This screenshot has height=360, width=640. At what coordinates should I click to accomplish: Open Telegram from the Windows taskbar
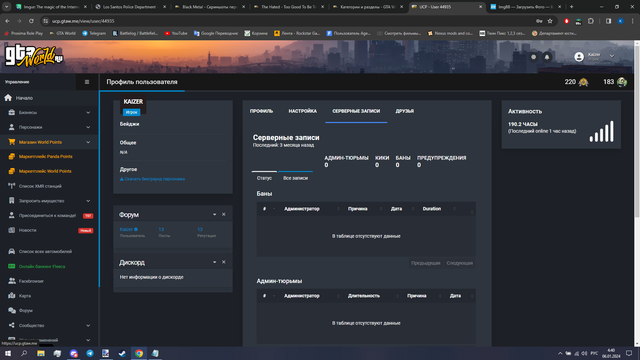(90, 353)
